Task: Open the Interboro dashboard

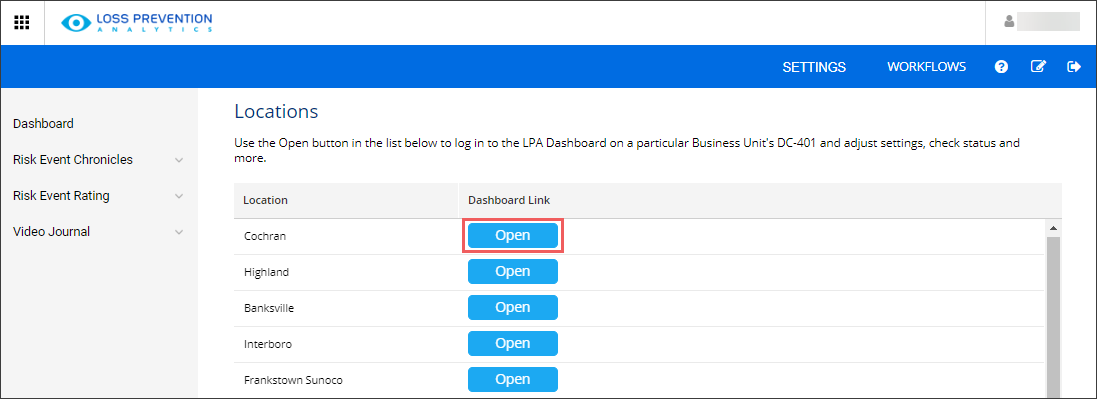Action: point(513,344)
